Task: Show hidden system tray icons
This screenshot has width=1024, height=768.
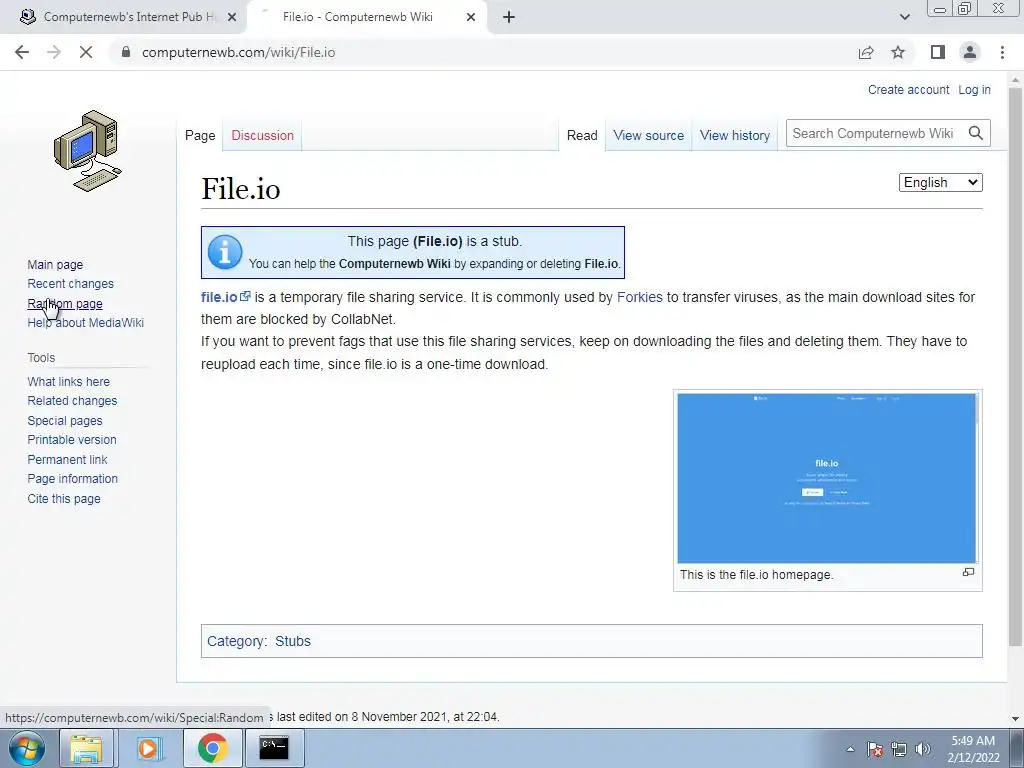Action: pos(850,749)
